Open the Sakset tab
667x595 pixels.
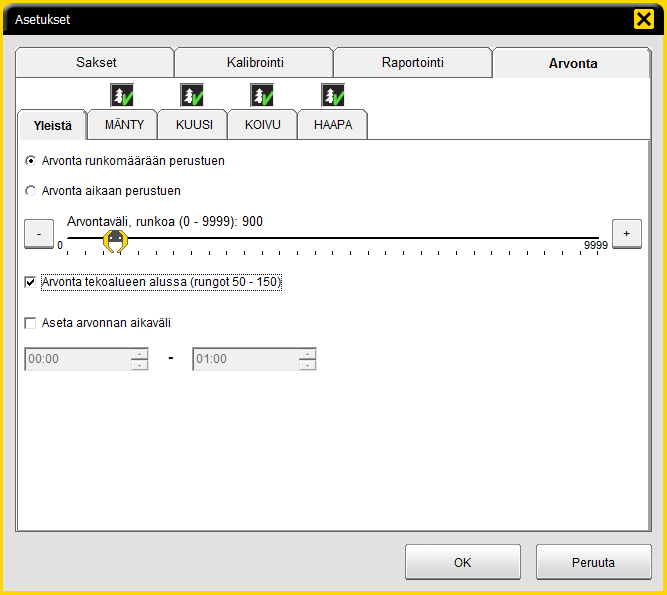click(96, 63)
